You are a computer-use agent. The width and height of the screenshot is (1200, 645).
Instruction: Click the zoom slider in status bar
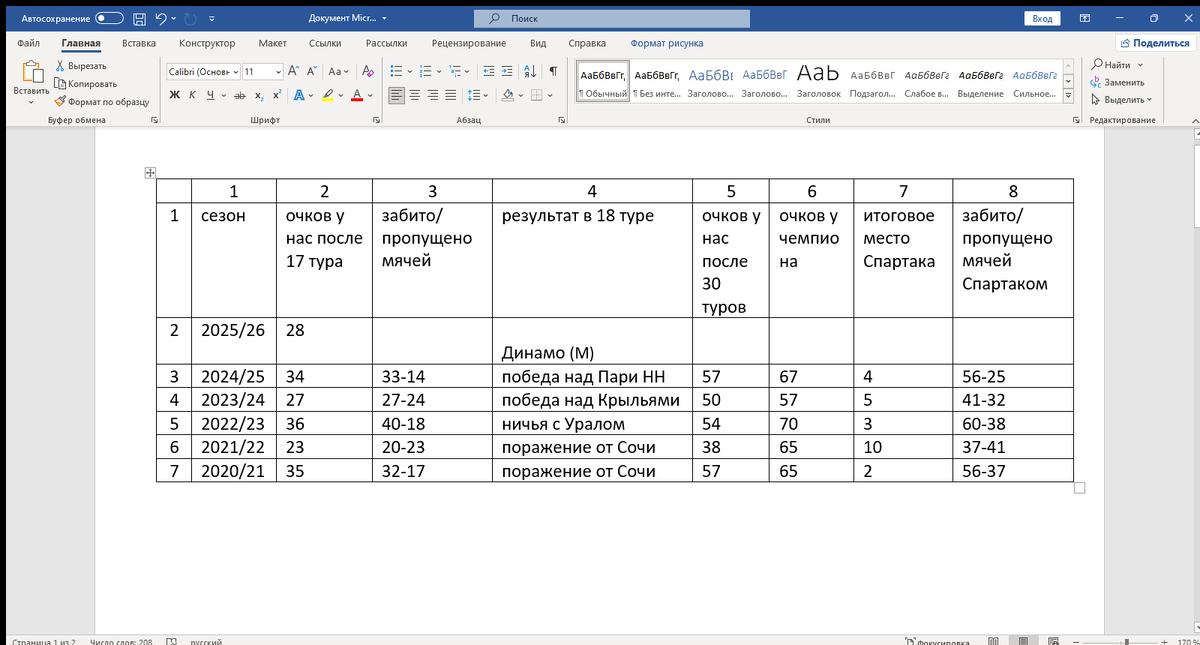coord(1127,641)
